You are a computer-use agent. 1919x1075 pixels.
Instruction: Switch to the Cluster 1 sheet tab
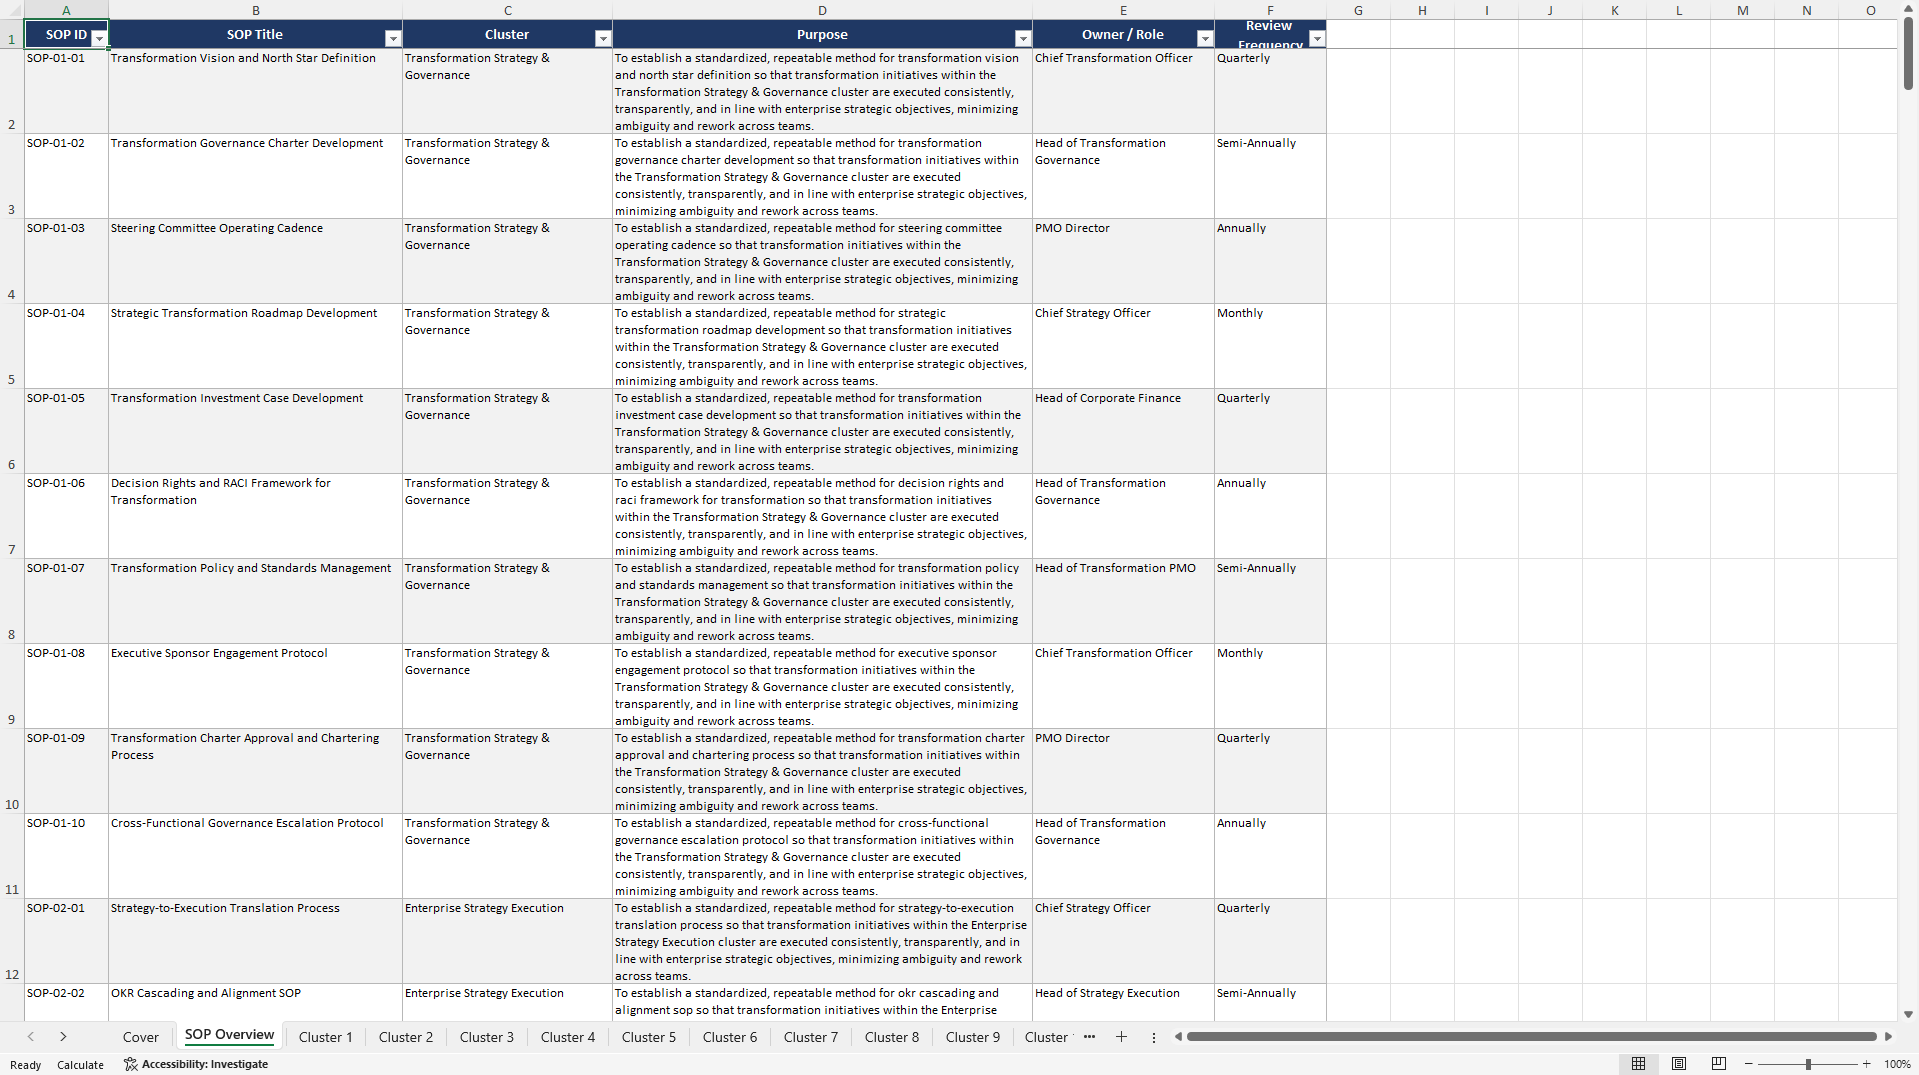pos(325,1037)
